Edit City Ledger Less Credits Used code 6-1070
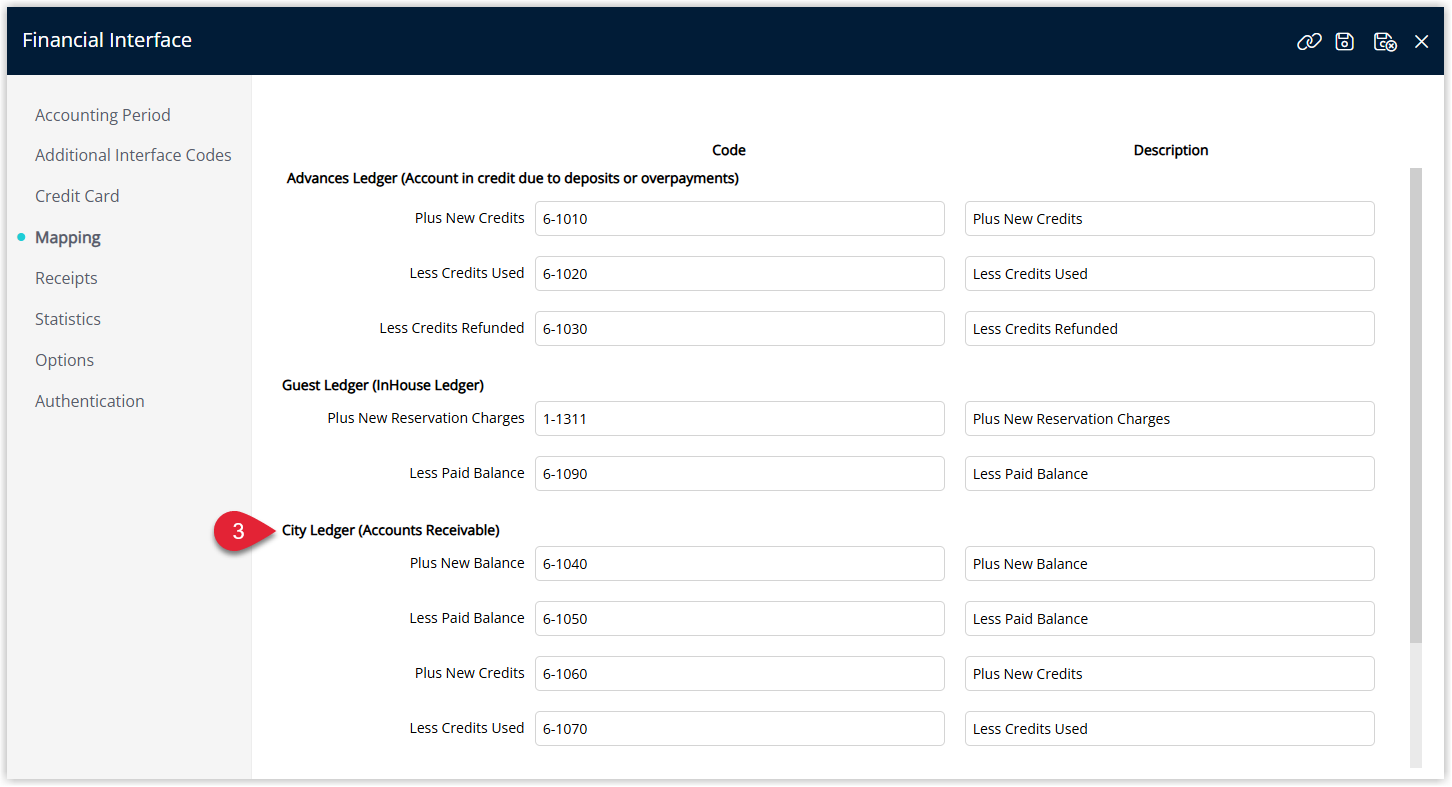This screenshot has width=1452, height=787. point(739,729)
